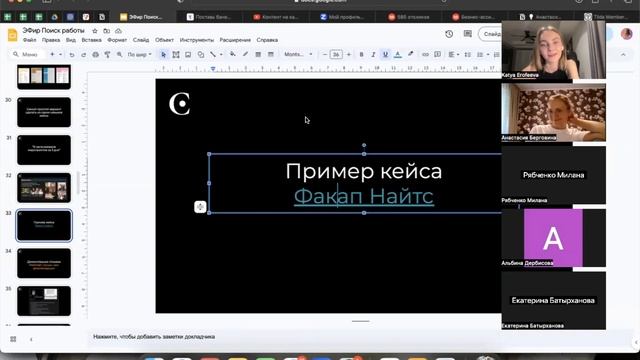Select the line tool

coord(213,54)
